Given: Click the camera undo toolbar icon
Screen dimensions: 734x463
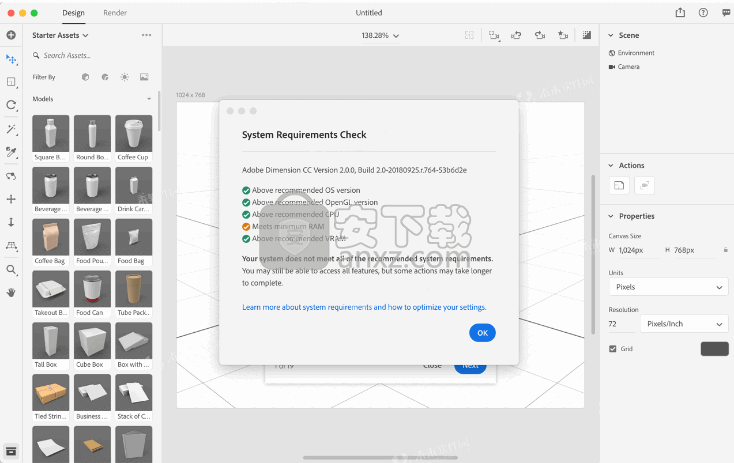Looking at the screenshot, I should 516,35.
